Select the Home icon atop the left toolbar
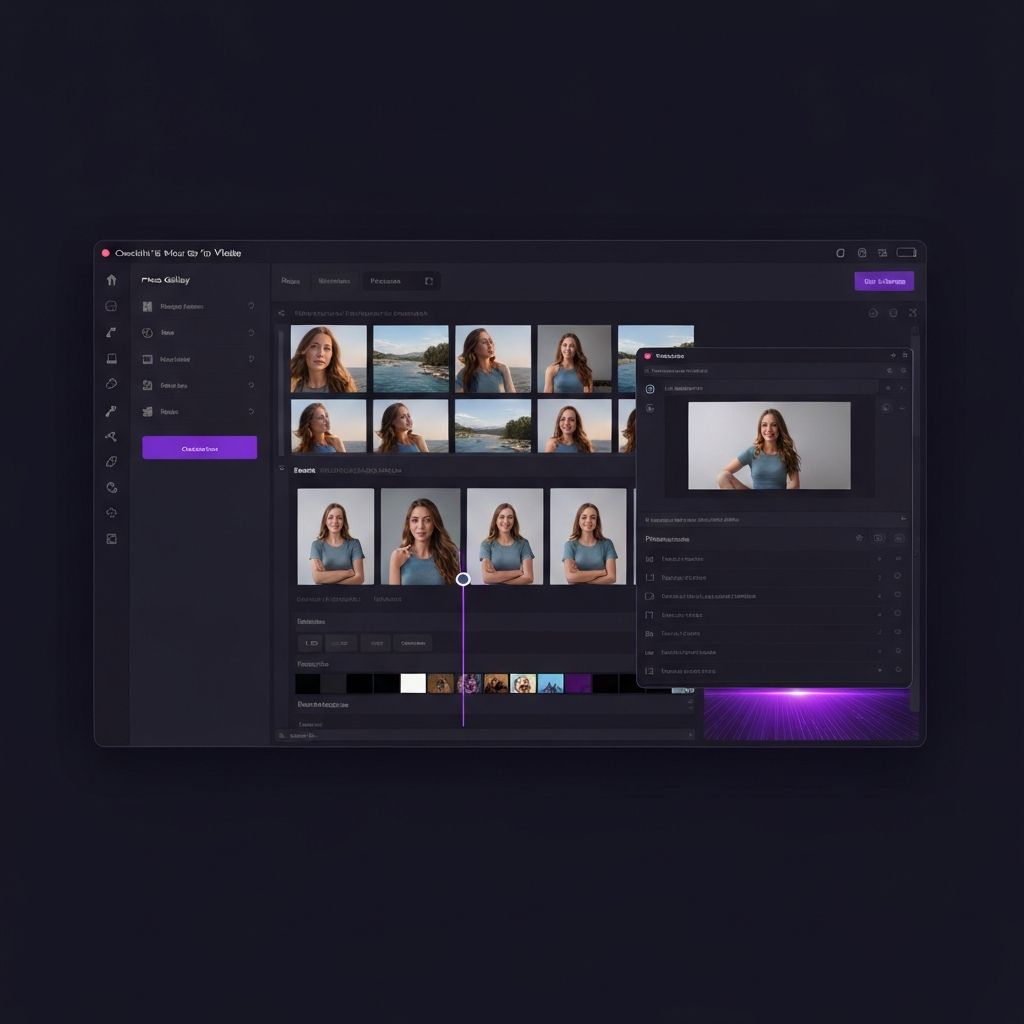This screenshot has height=1024, width=1024. (112, 280)
